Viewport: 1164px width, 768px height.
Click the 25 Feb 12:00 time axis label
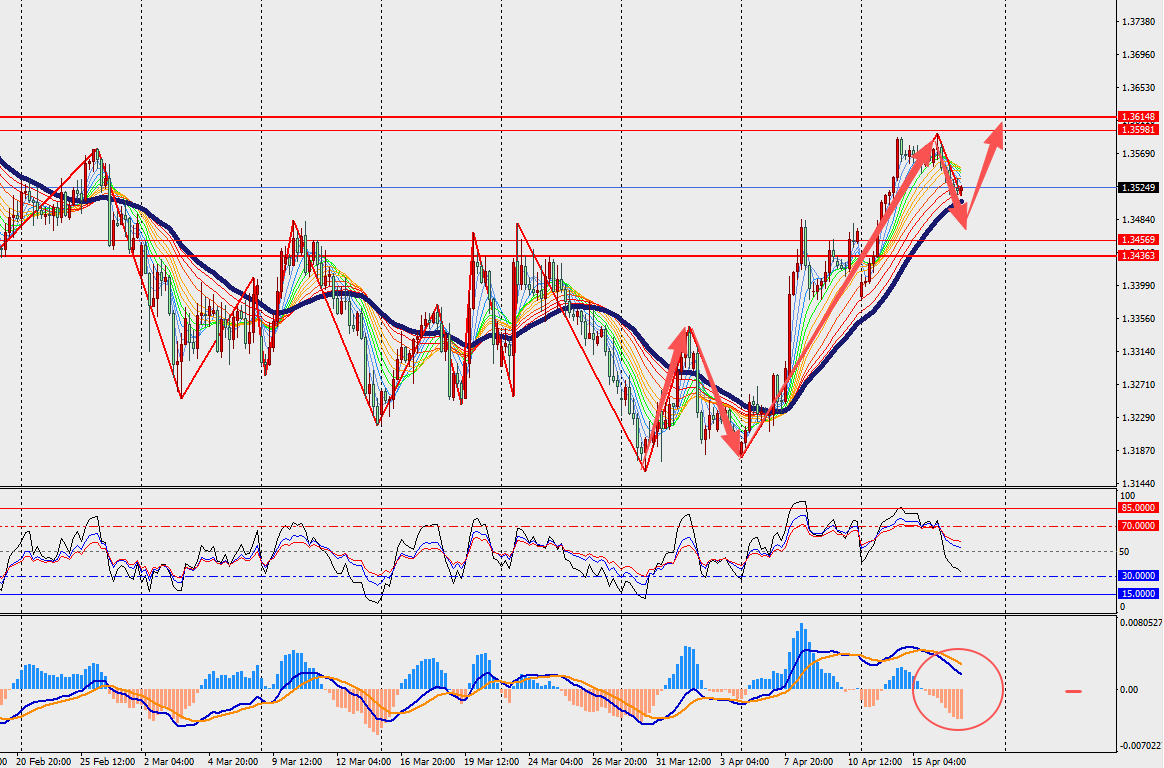tap(108, 761)
